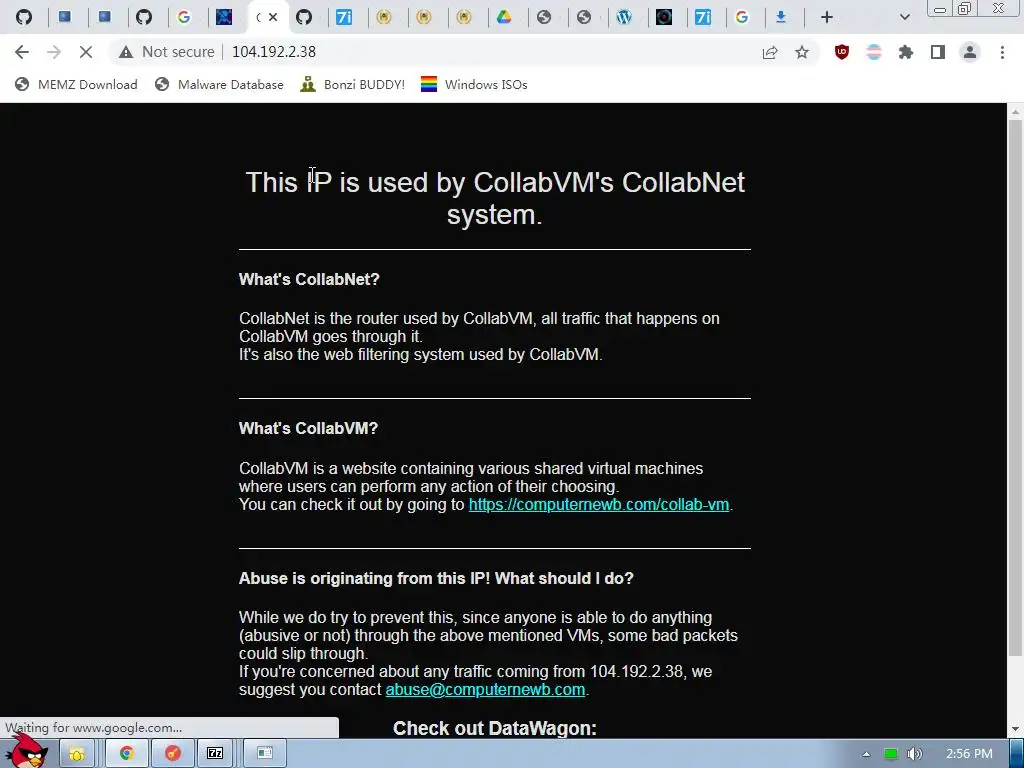
Task: Open a new browser tab
Action: click(x=827, y=18)
